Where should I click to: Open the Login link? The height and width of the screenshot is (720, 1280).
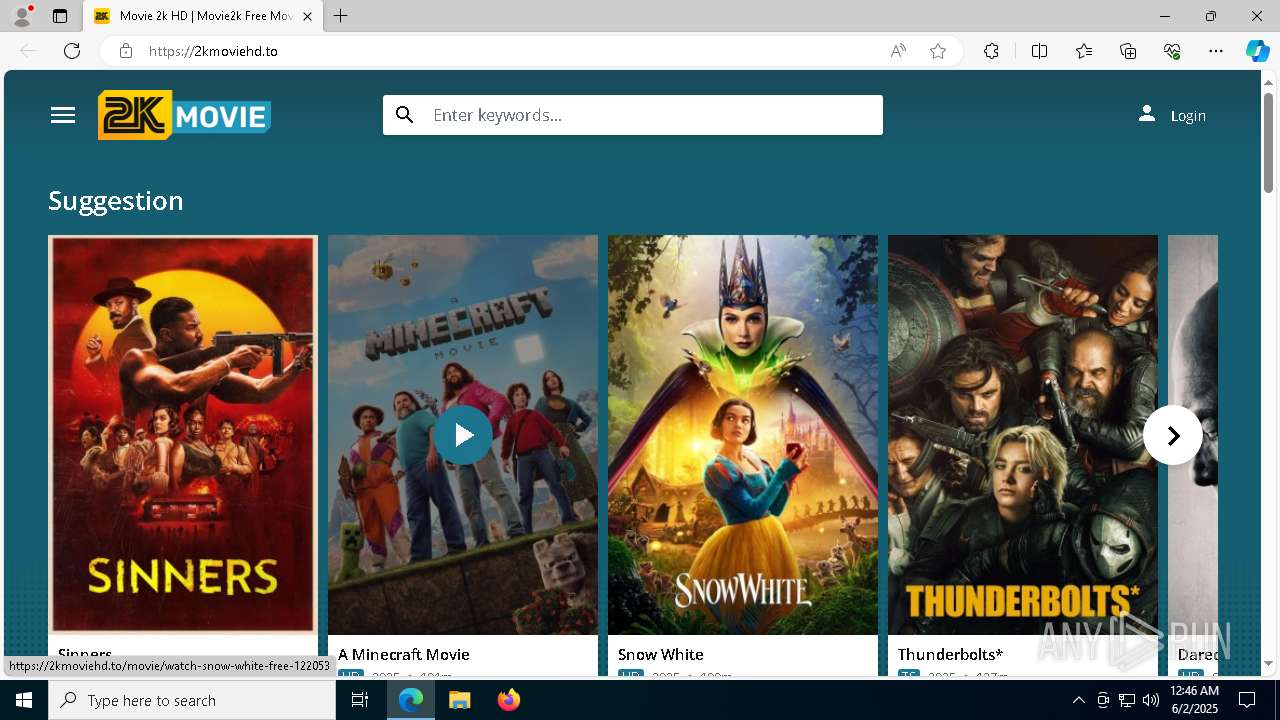1188,116
